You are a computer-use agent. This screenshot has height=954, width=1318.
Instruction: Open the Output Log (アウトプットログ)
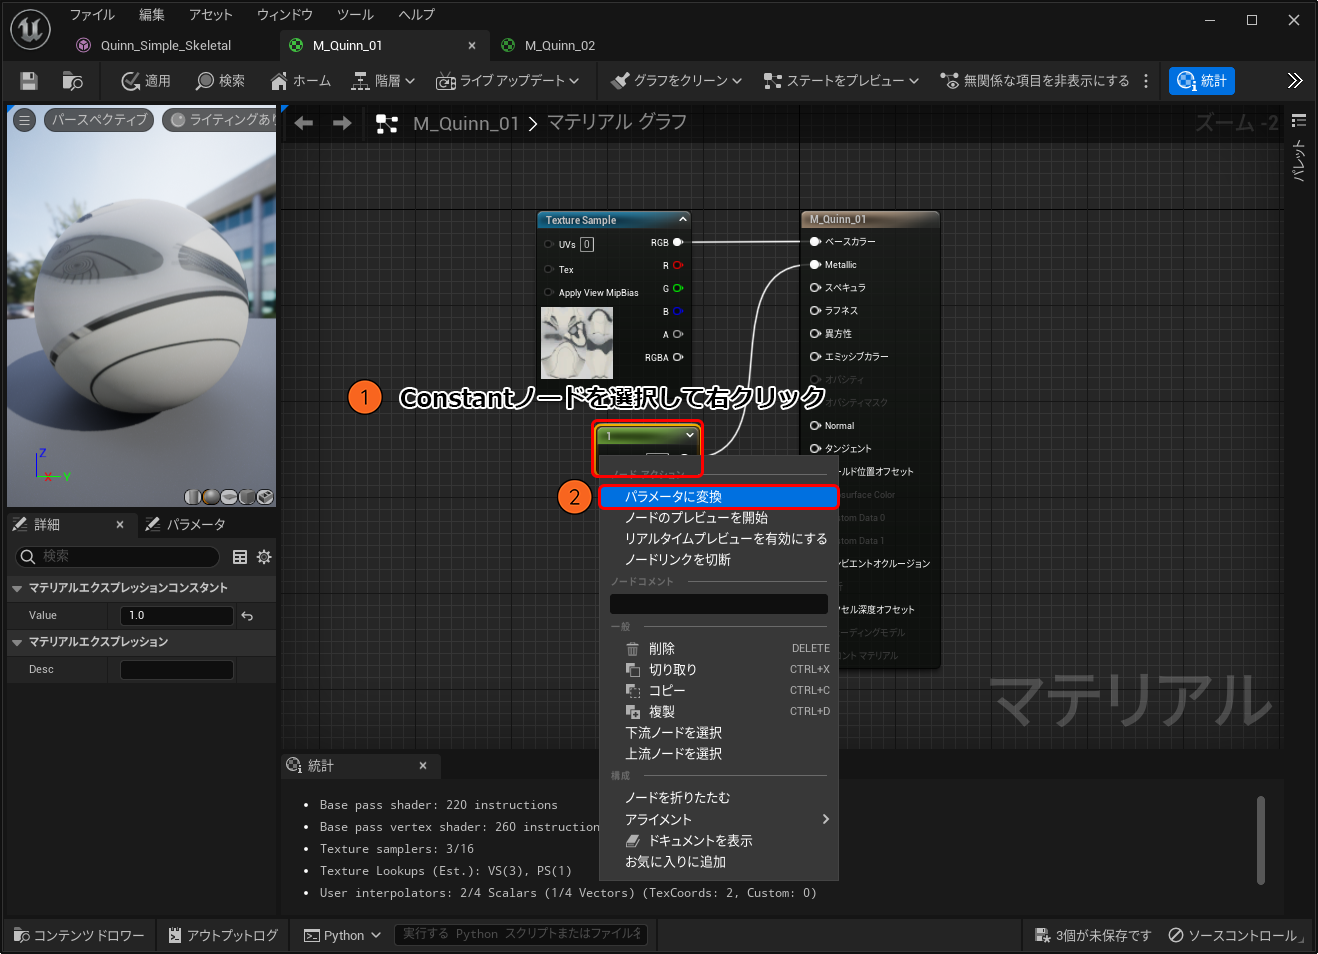click(223, 935)
